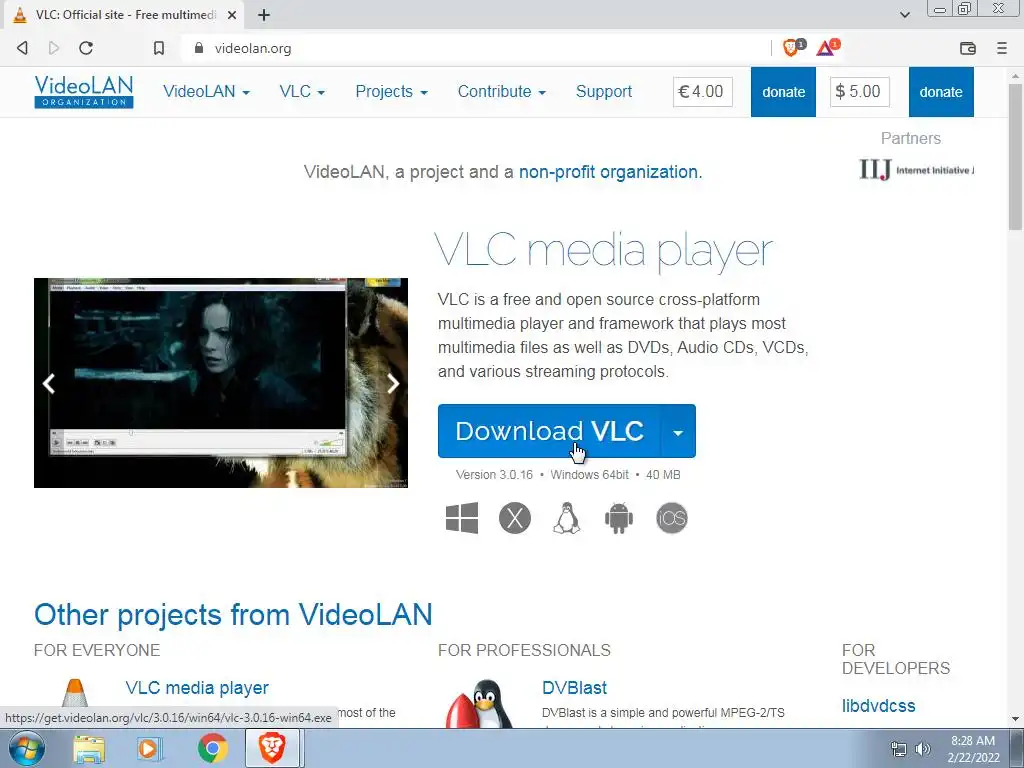The width and height of the screenshot is (1024, 768).
Task: Close the VLC Official site tab
Action: point(232,14)
